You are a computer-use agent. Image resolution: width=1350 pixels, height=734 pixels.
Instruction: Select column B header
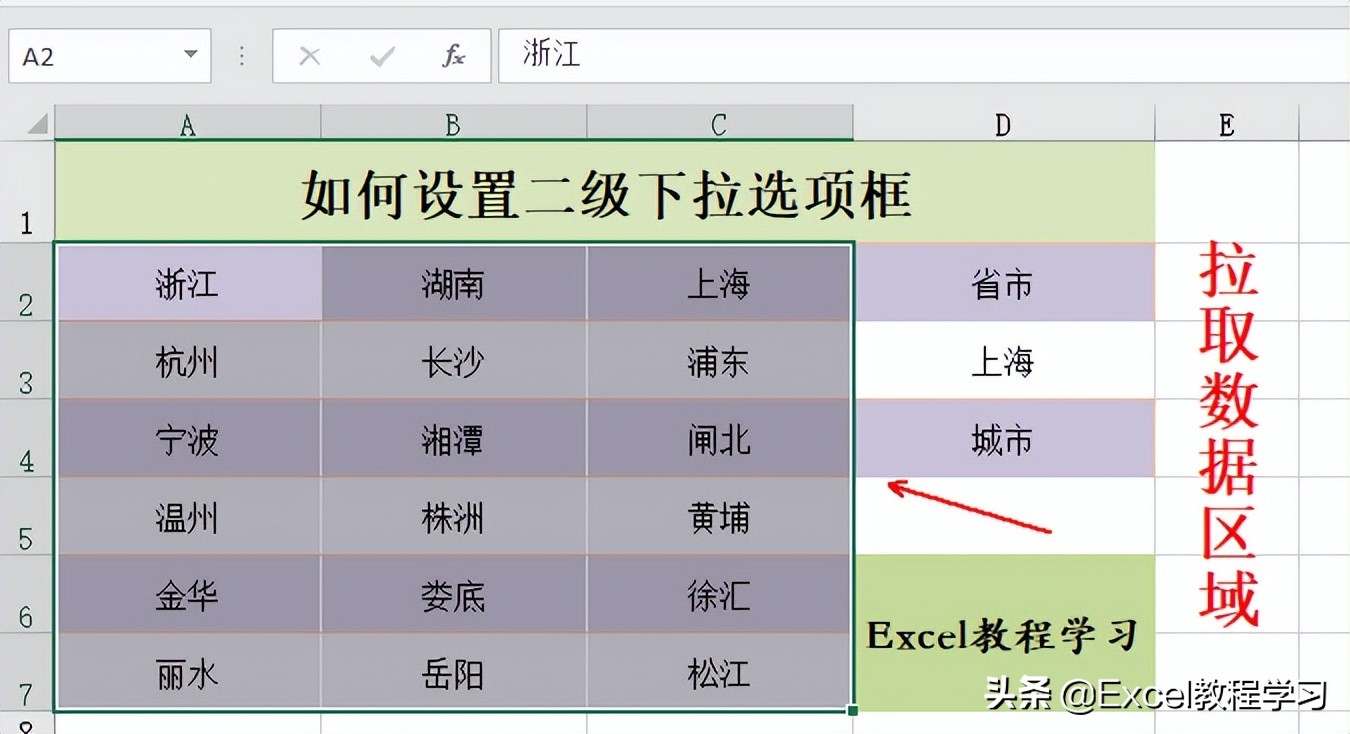[453, 123]
